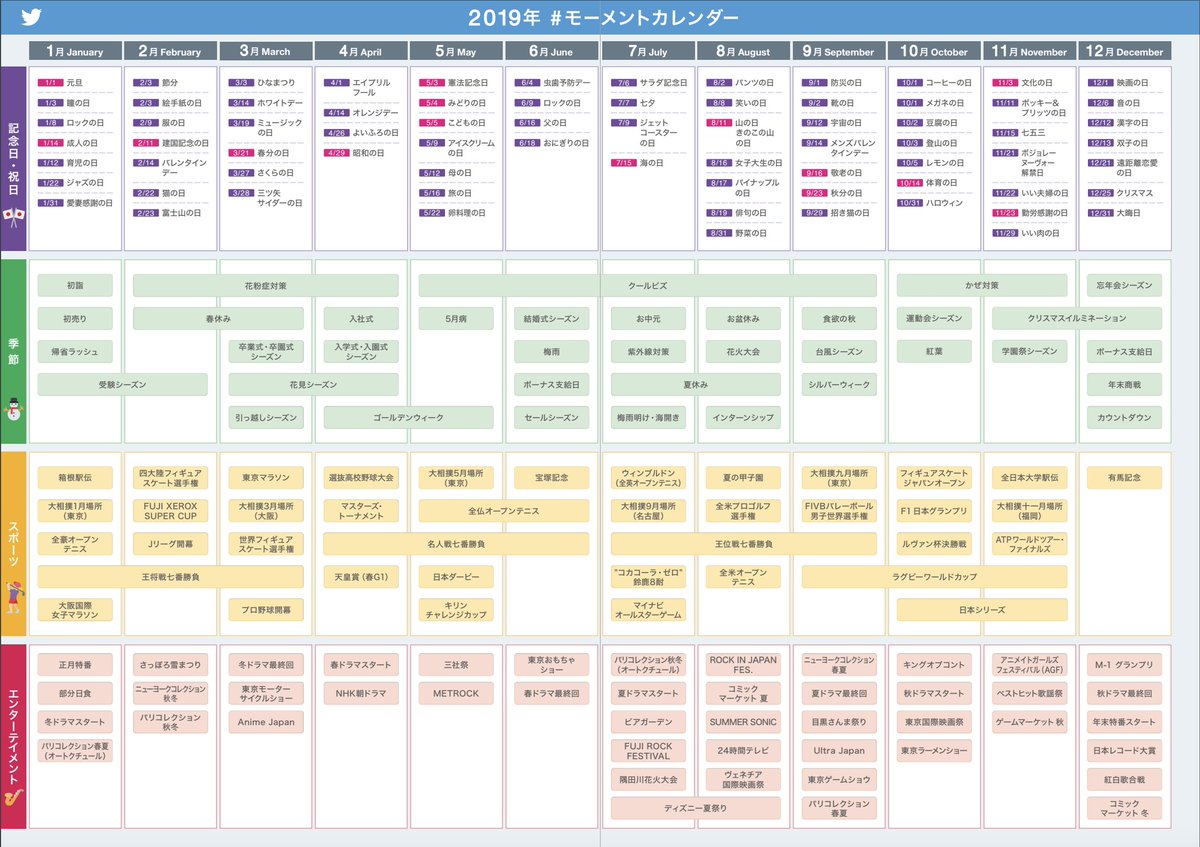The image size is (1200, 847).
Task: Click the 梅雨 box in June
Action: click(x=552, y=352)
